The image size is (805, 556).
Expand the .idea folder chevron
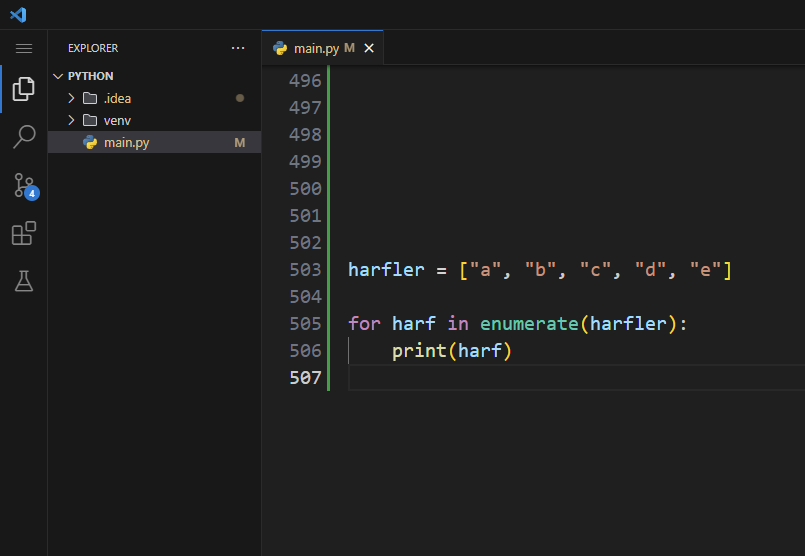(x=71, y=98)
